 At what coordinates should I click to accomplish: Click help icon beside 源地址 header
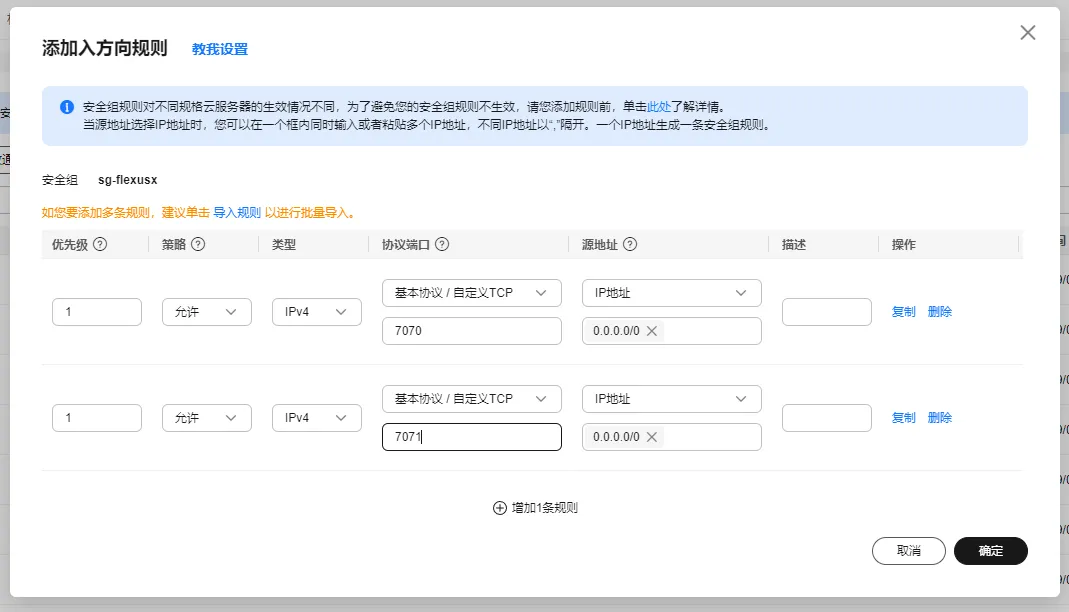pyautogui.click(x=630, y=245)
